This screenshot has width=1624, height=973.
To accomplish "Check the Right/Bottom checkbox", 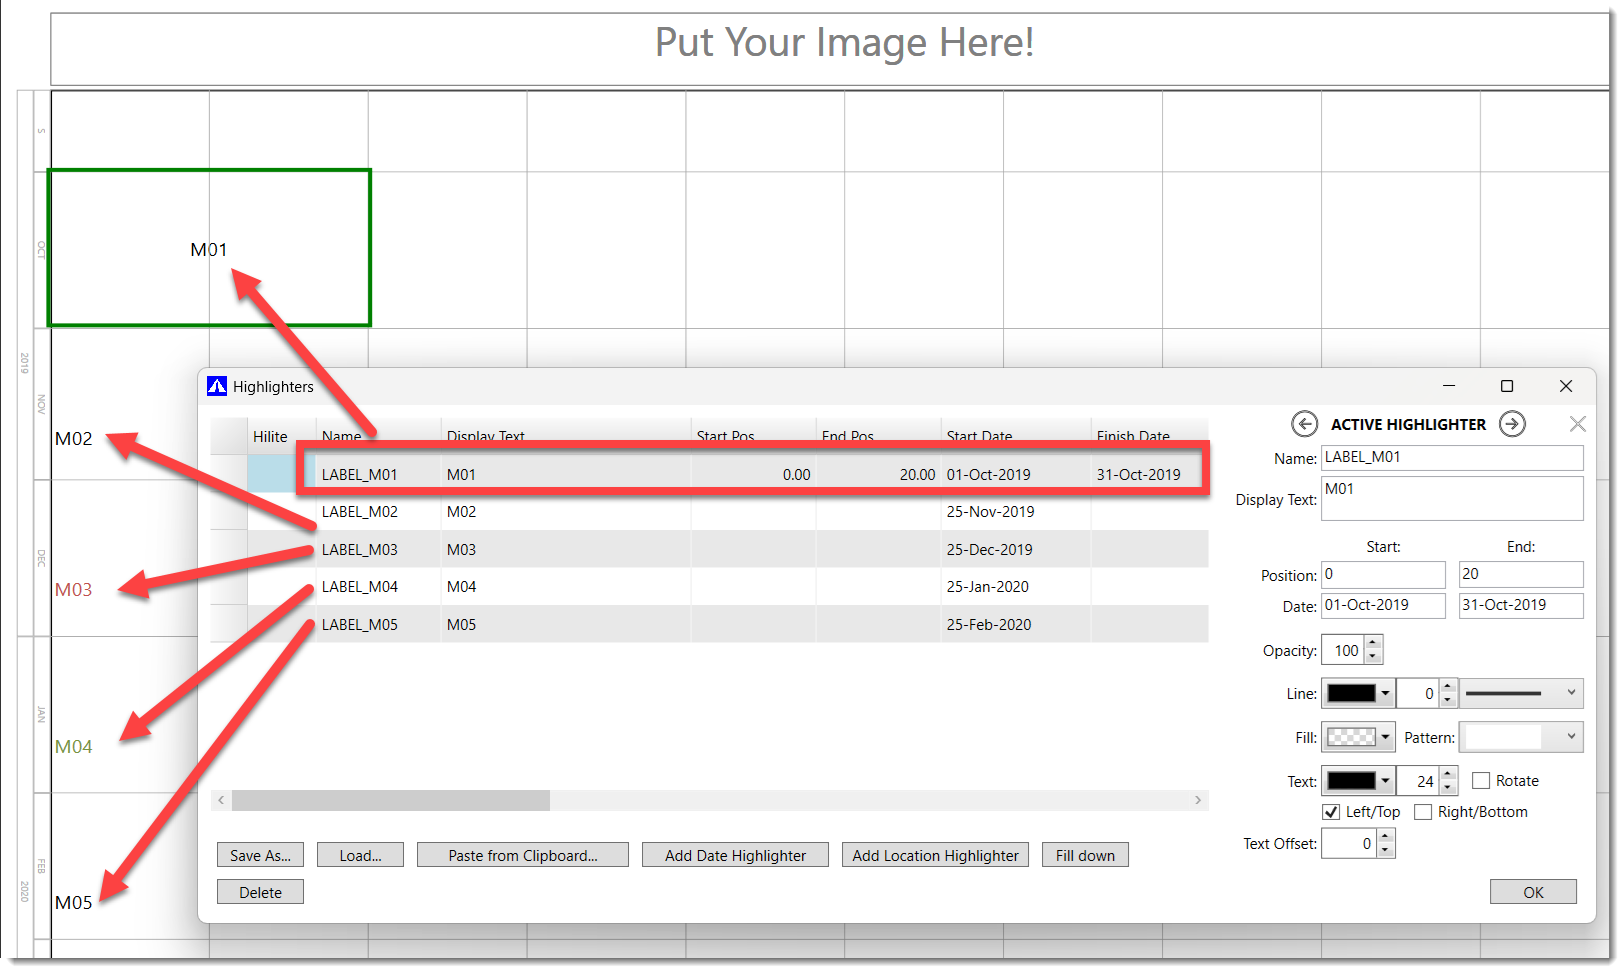I will tap(1423, 812).
